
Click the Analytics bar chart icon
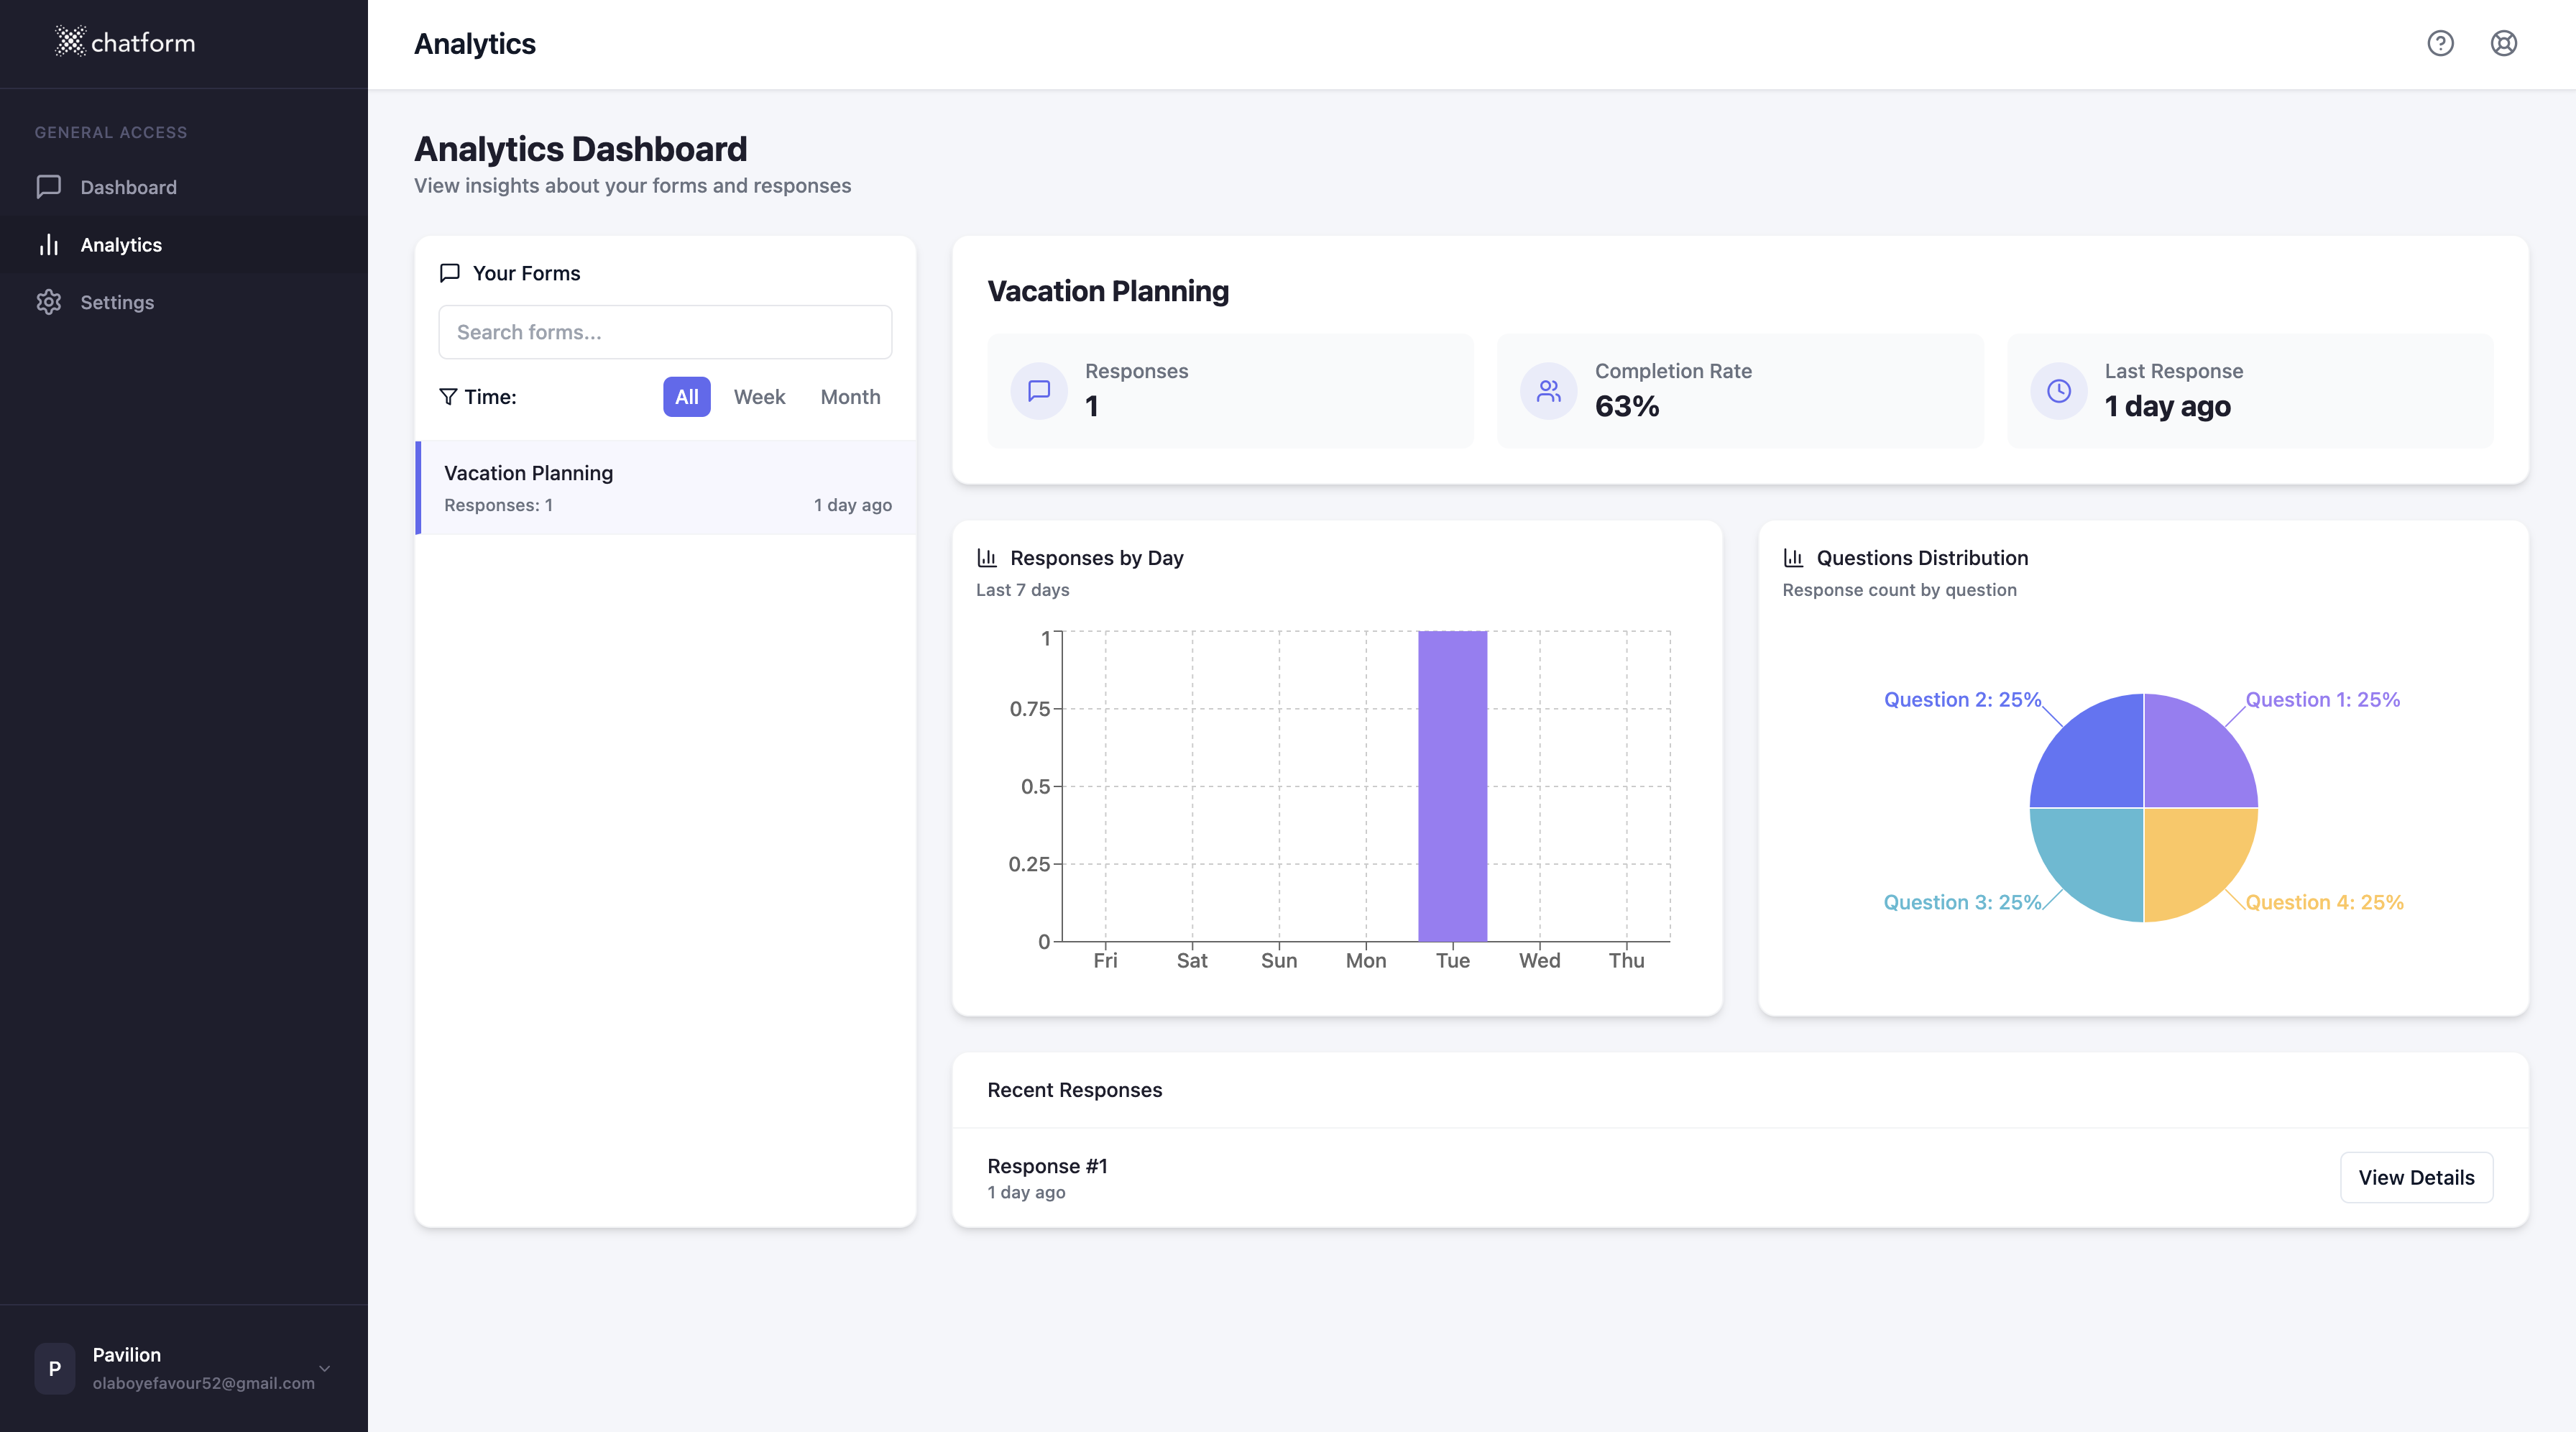tap(49, 245)
